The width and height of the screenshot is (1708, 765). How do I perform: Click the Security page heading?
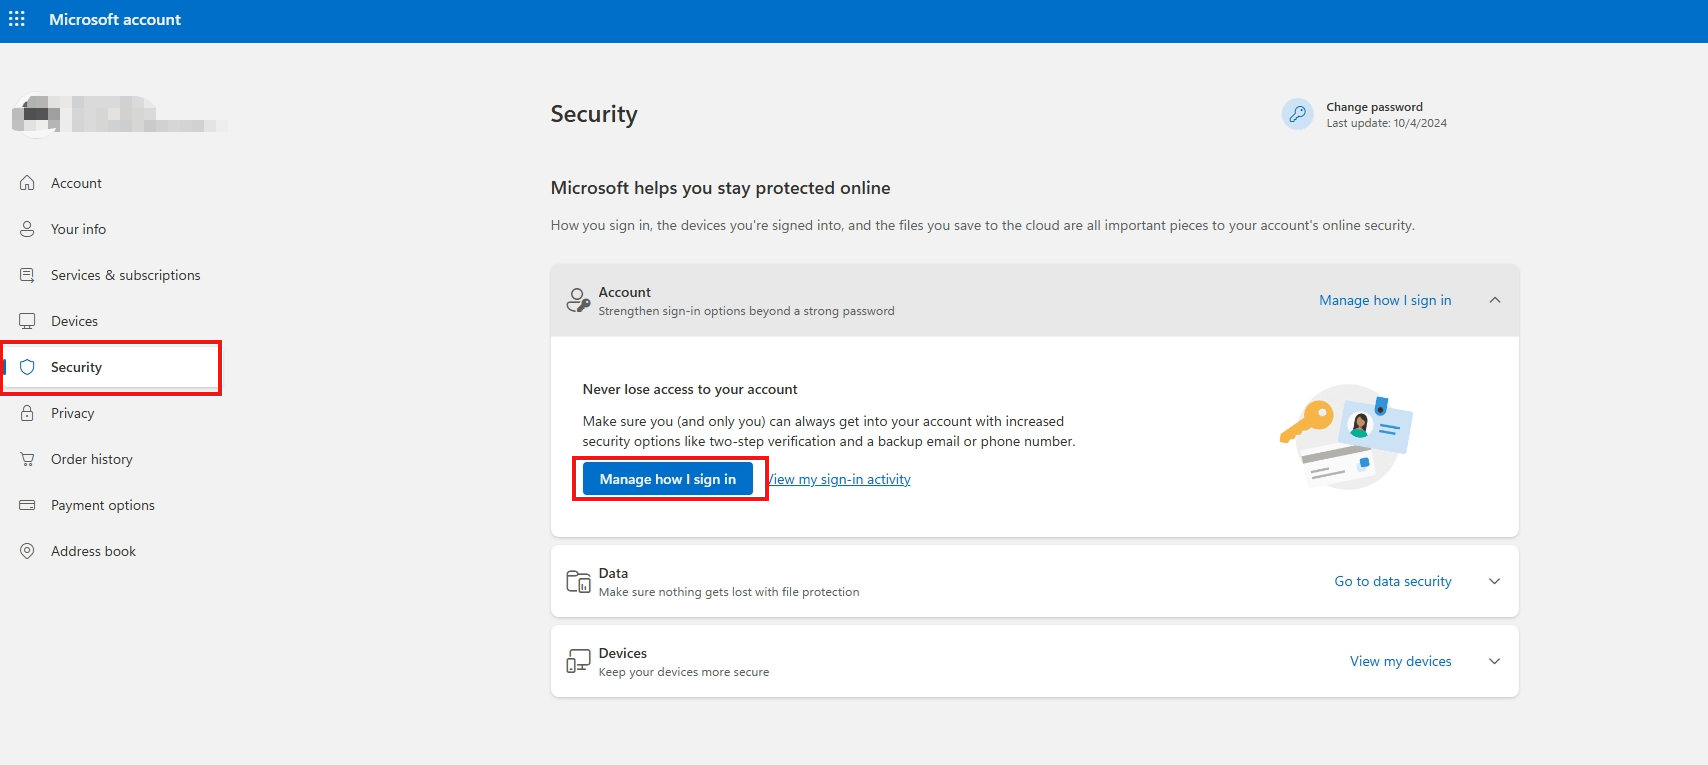point(594,114)
